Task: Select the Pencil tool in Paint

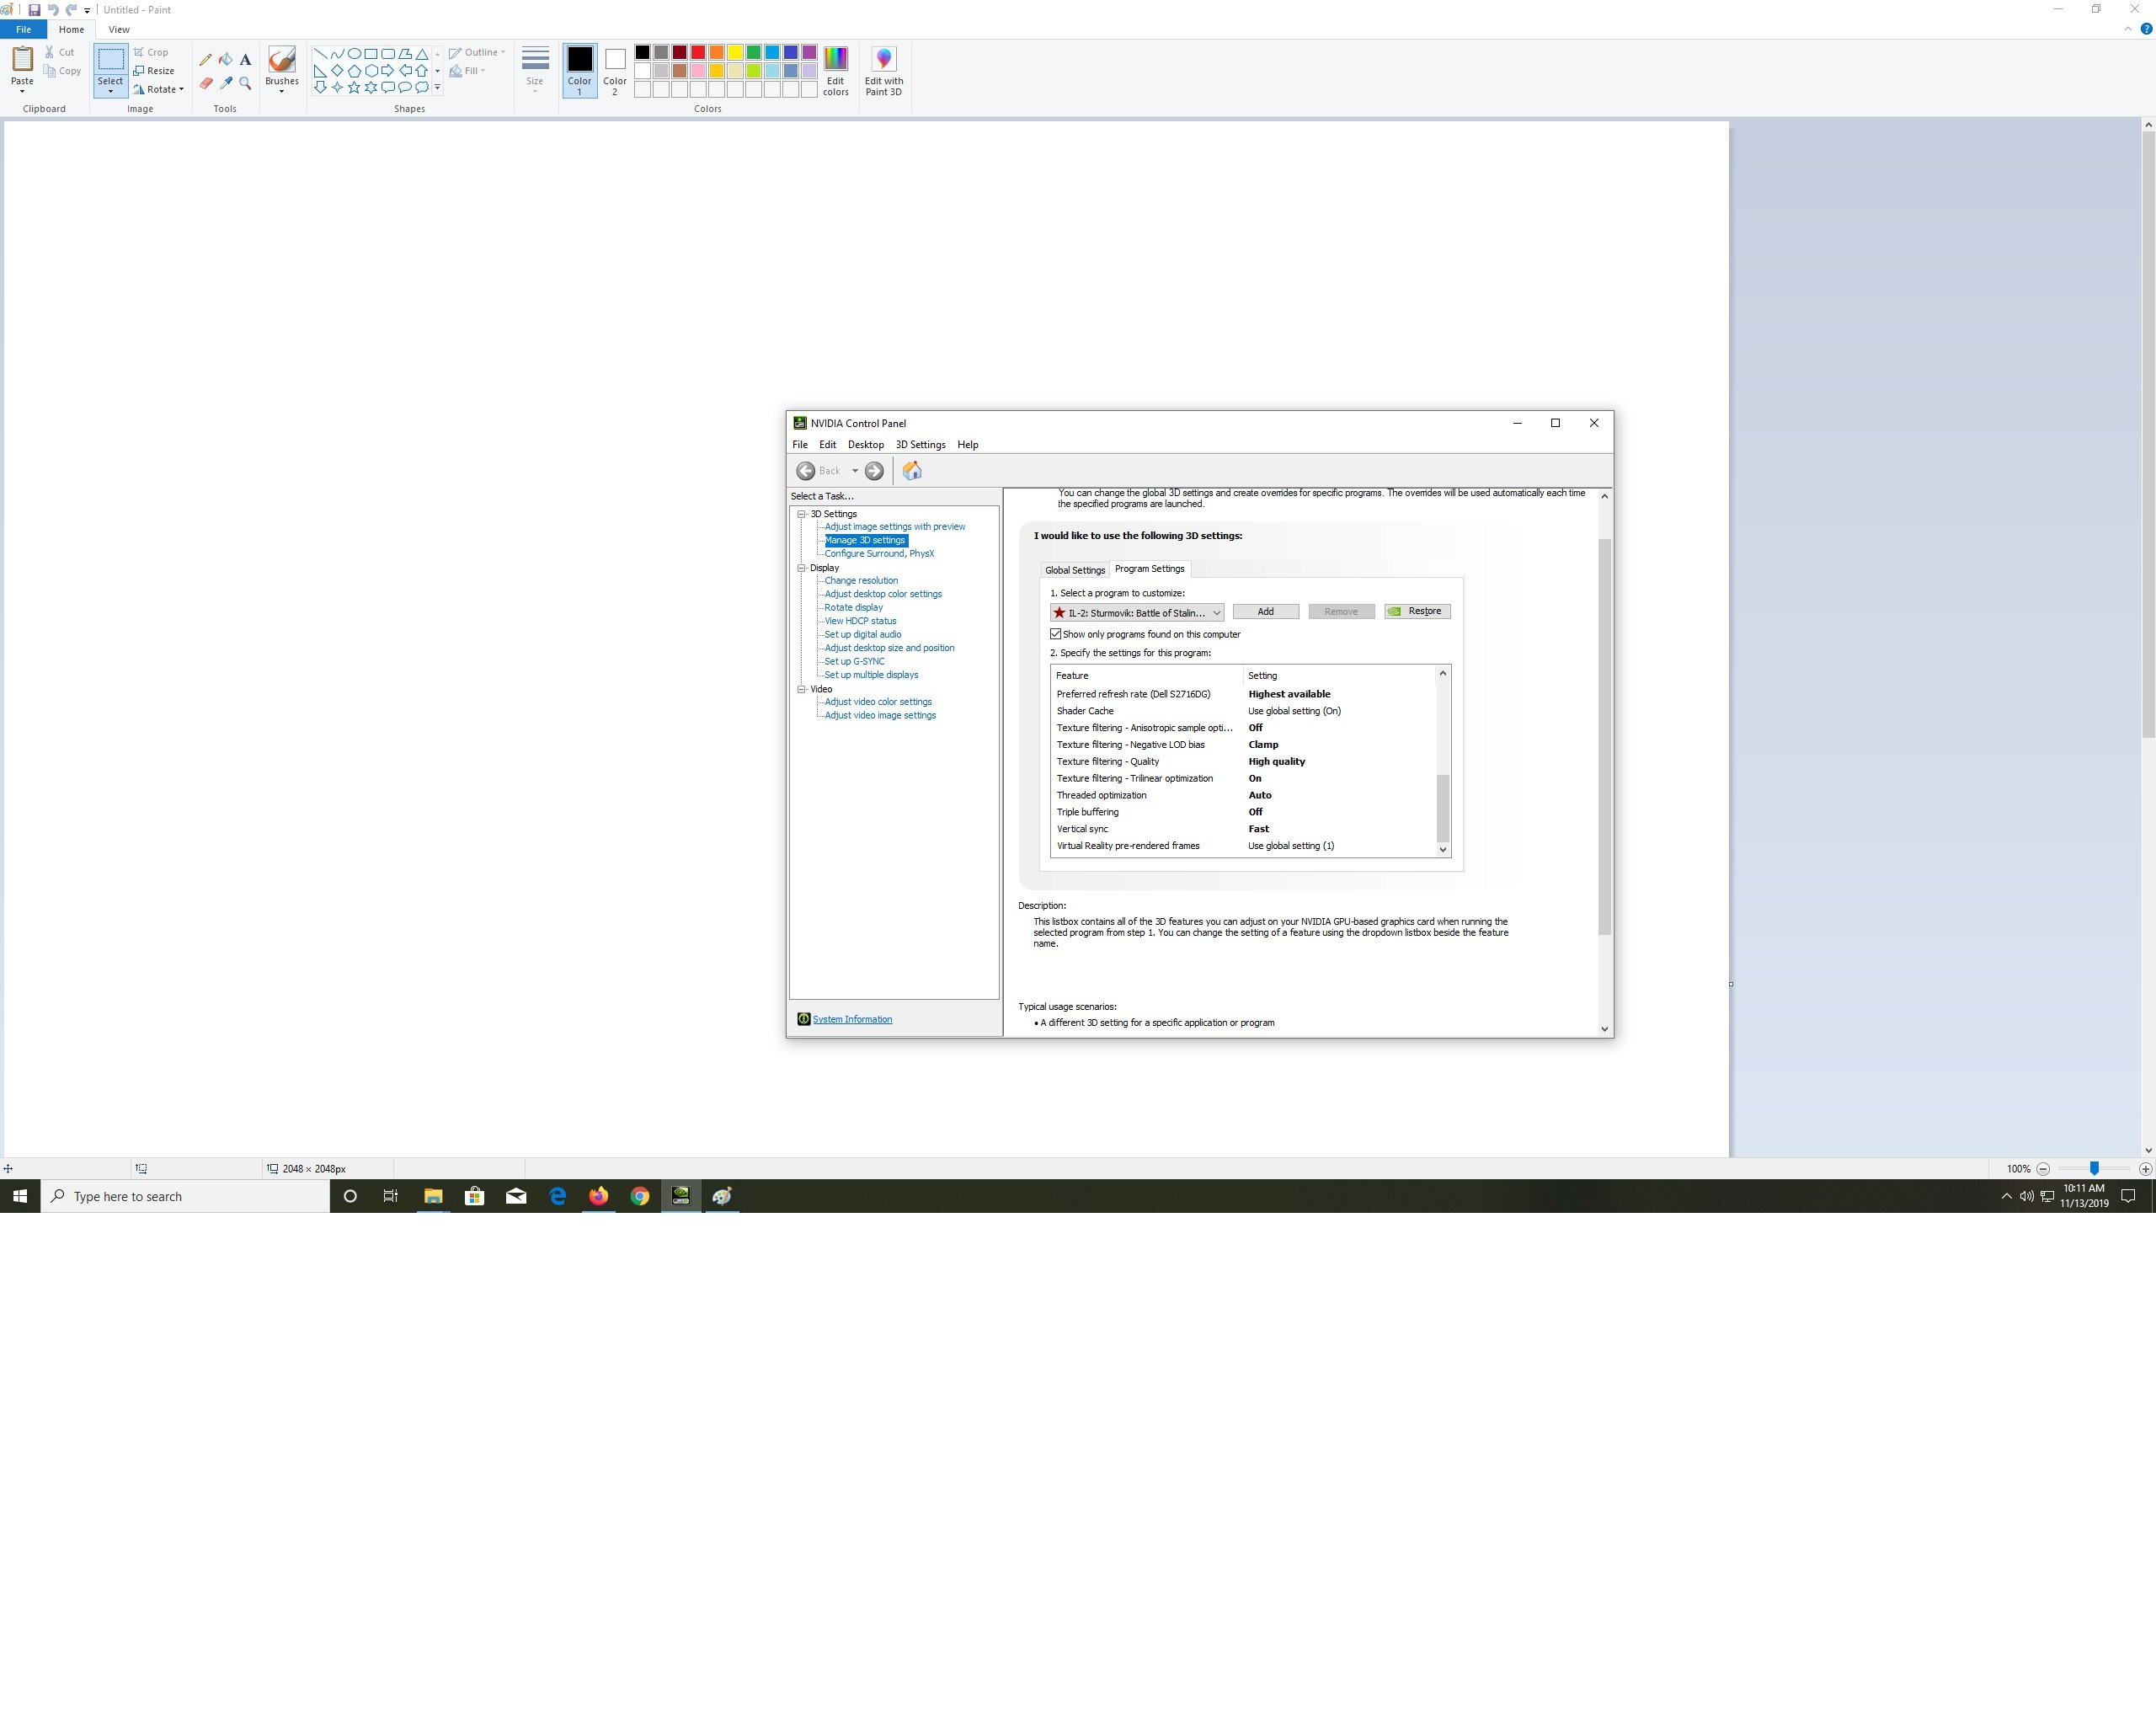Action: coord(206,60)
